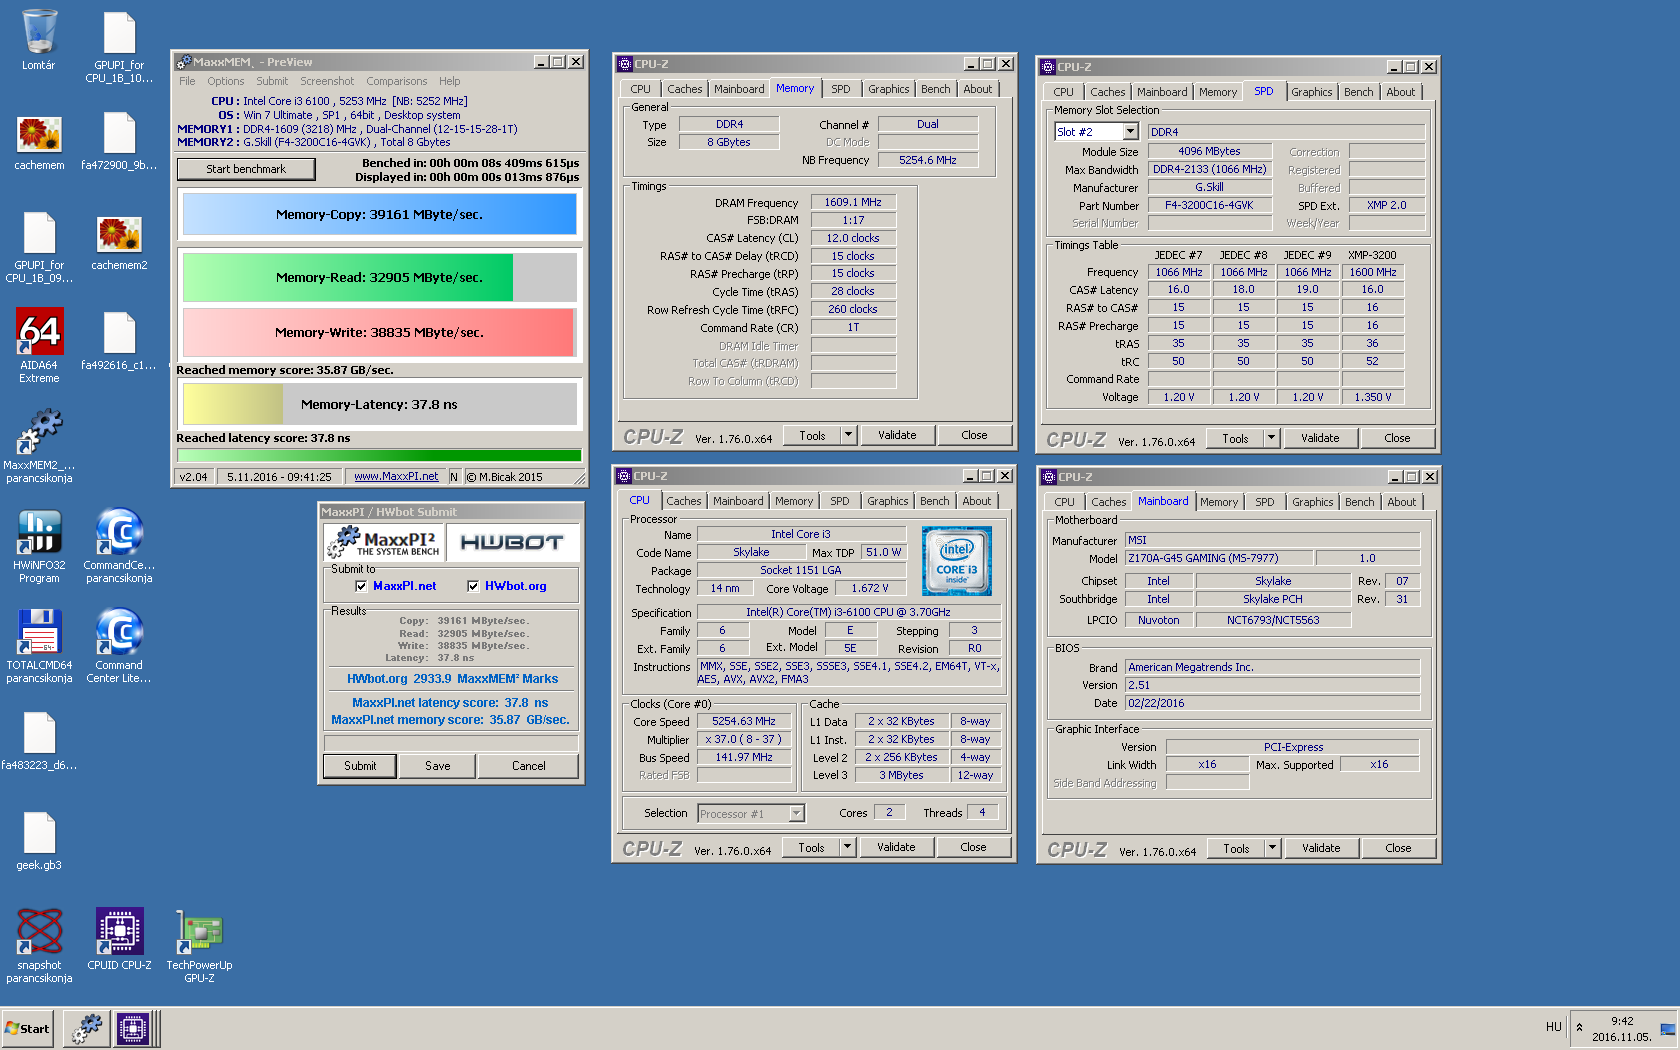The width and height of the screenshot is (1680, 1050).
Task: Click the HU language indicator in taskbar
Action: (x=1553, y=1027)
